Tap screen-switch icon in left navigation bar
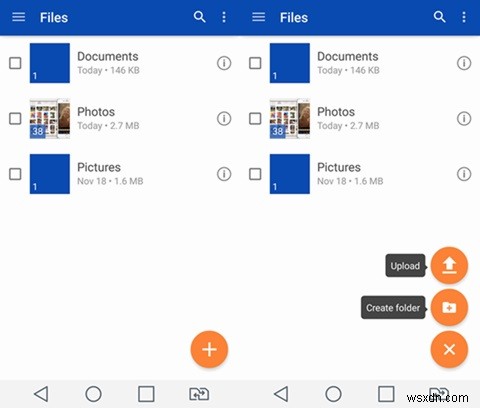 tap(199, 394)
